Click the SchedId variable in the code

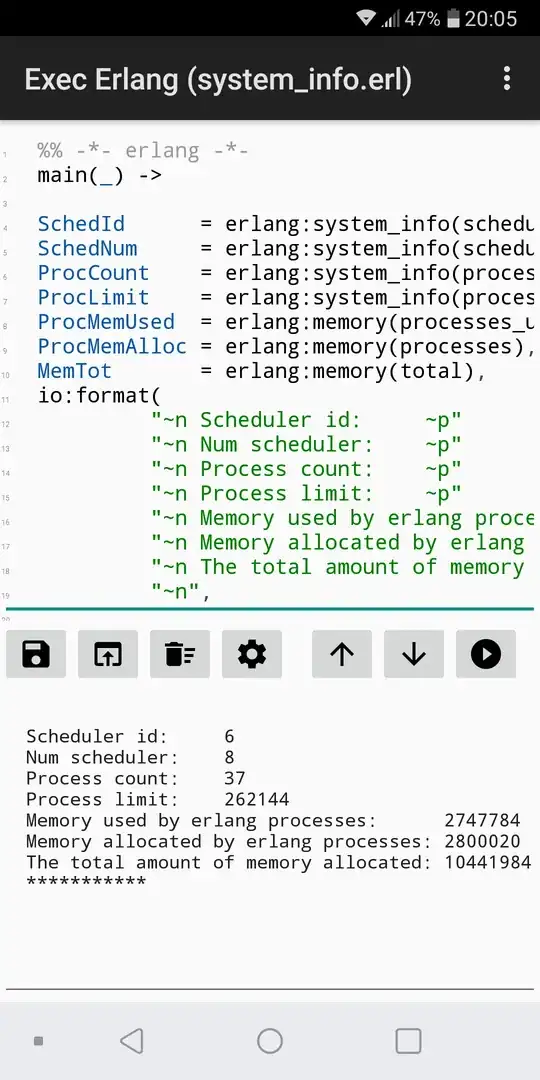click(81, 224)
